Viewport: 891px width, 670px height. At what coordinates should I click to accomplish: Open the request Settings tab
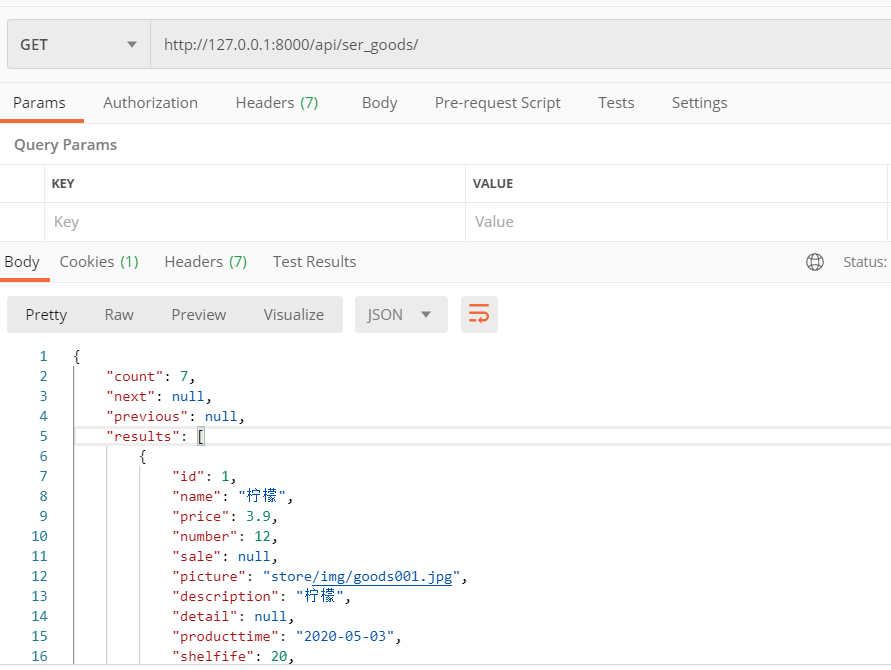click(x=700, y=103)
